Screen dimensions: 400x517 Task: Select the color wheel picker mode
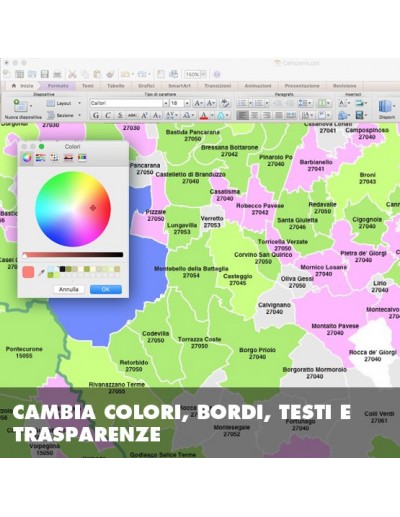[x=27, y=158]
